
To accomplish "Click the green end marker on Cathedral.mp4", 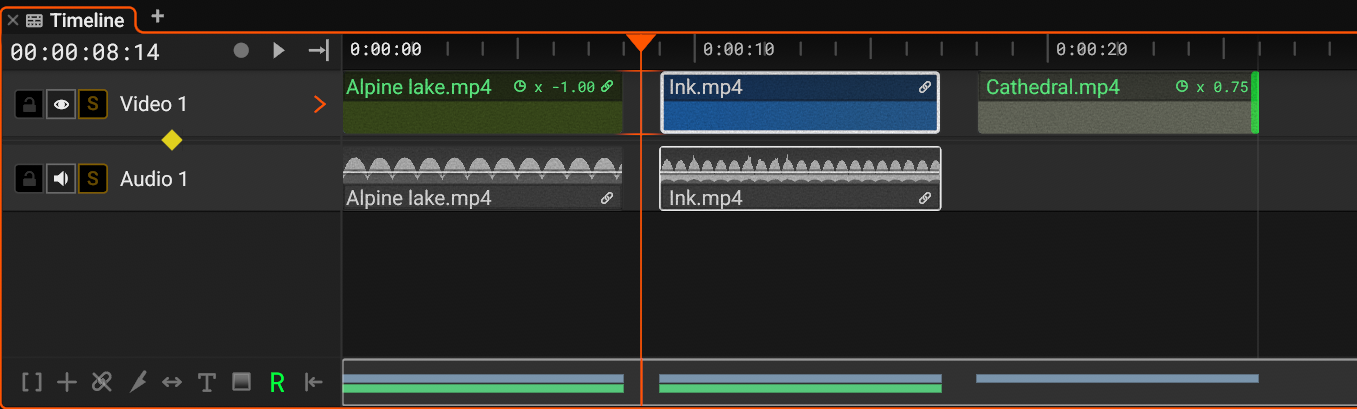I will pos(1255,103).
